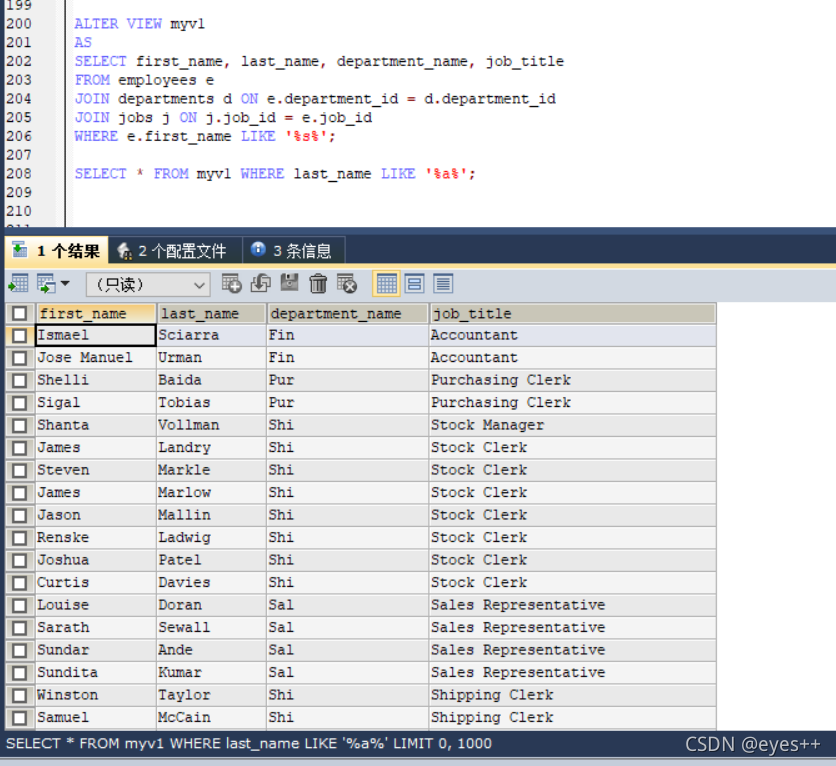Check the row checkbox for Samuel McCain
This screenshot has width=836, height=766.
[20, 718]
